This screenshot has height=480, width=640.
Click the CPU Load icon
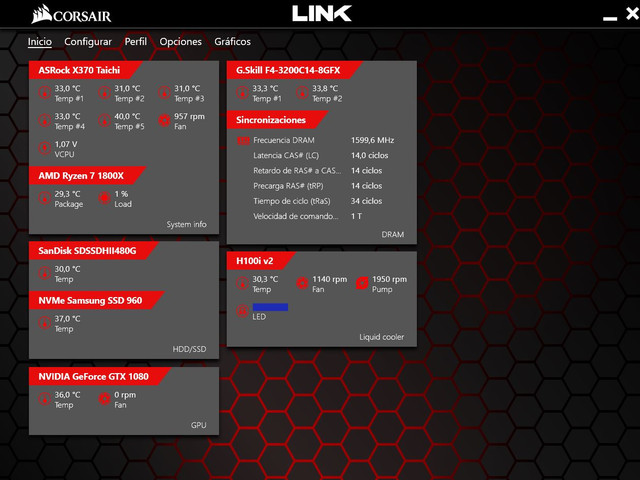[104, 198]
